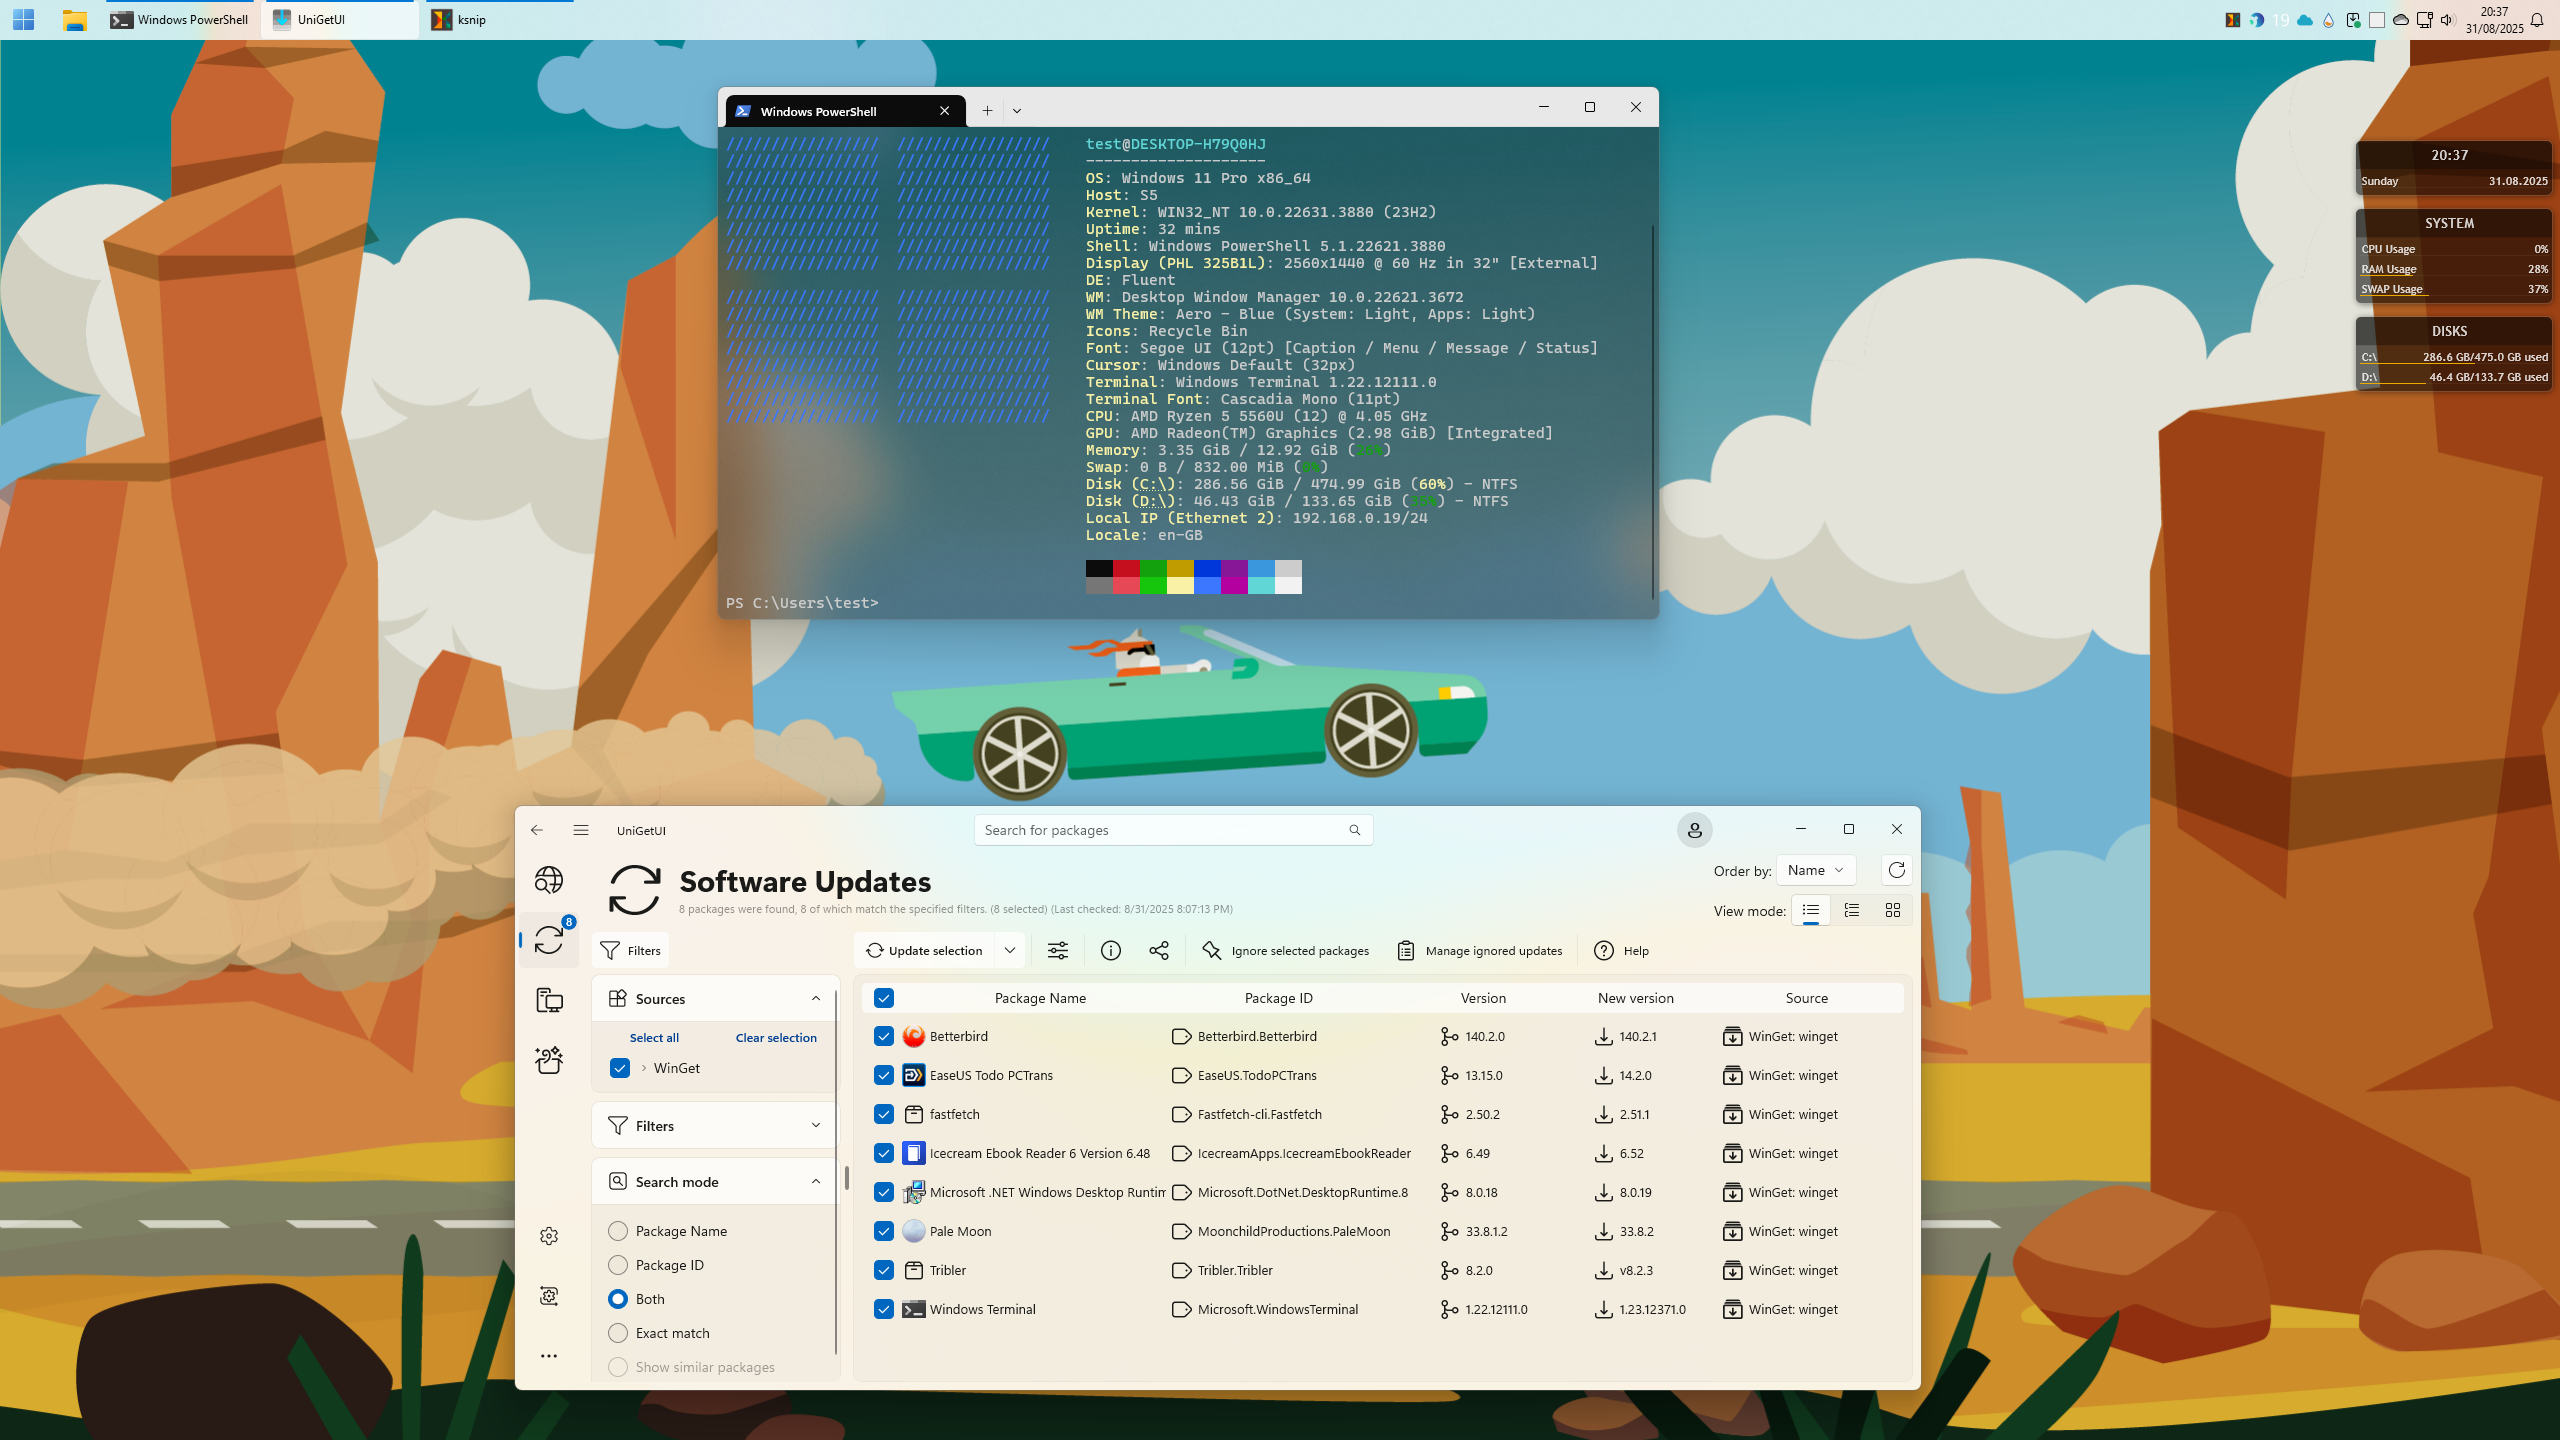Open File Explorer from taskbar
The height and width of the screenshot is (1440, 2560).
[74, 20]
